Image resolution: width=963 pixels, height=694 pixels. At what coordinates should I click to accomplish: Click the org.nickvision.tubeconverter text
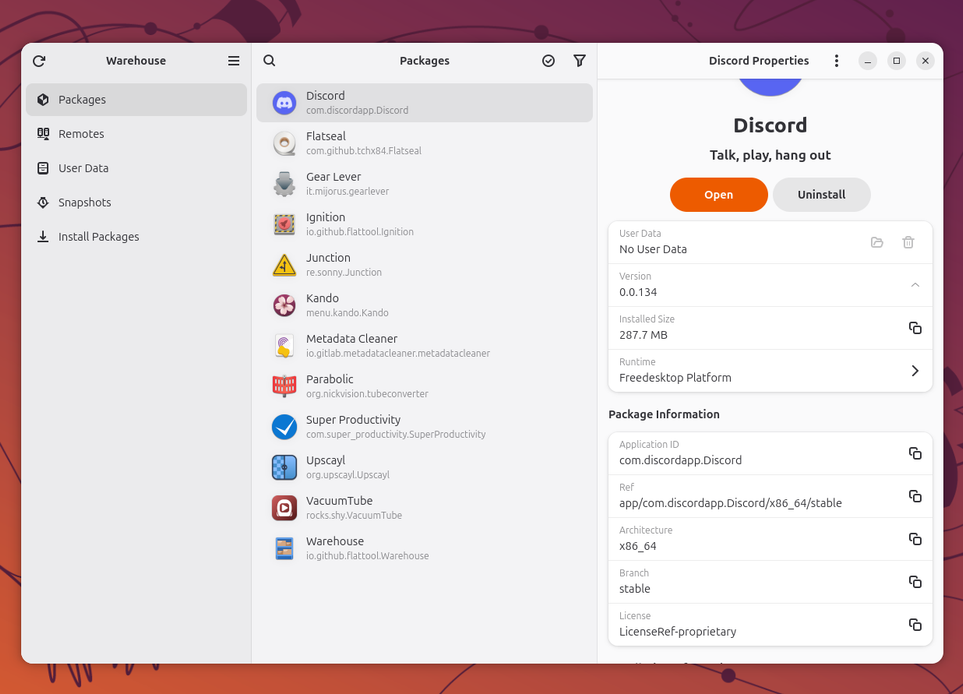coord(367,394)
